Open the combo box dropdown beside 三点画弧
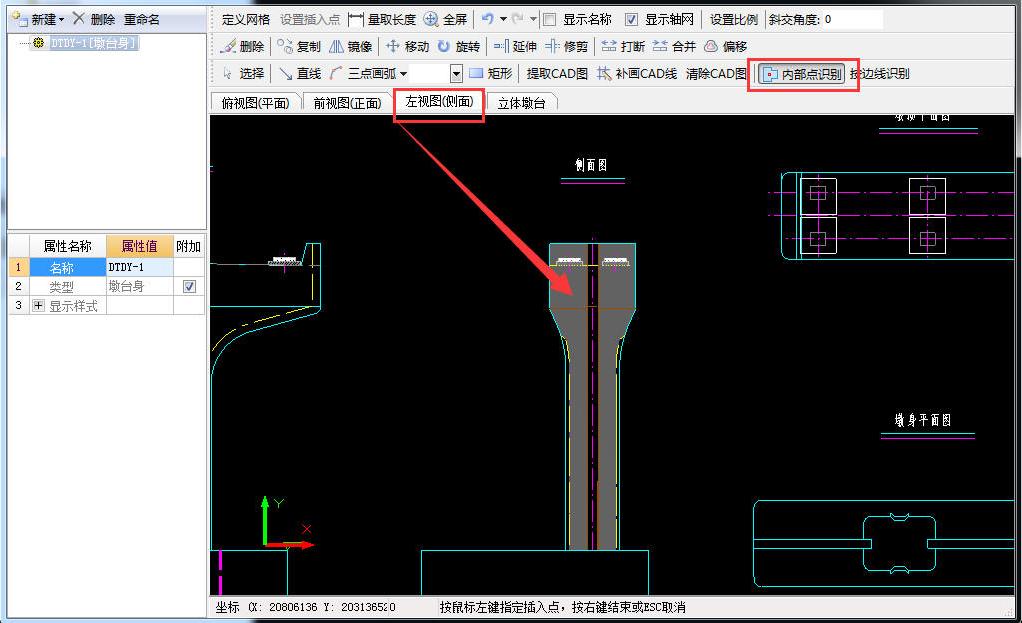1022x623 pixels. [456, 73]
